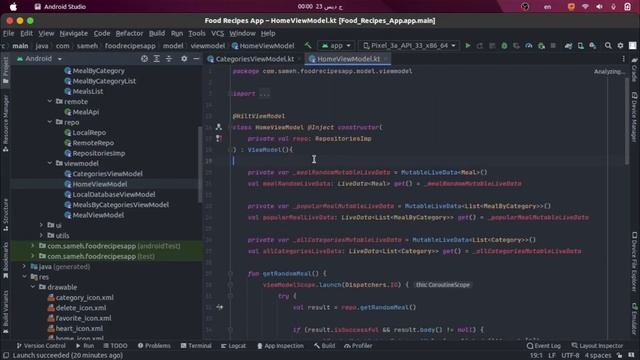Expand the folded import statement

click(x=264, y=93)
